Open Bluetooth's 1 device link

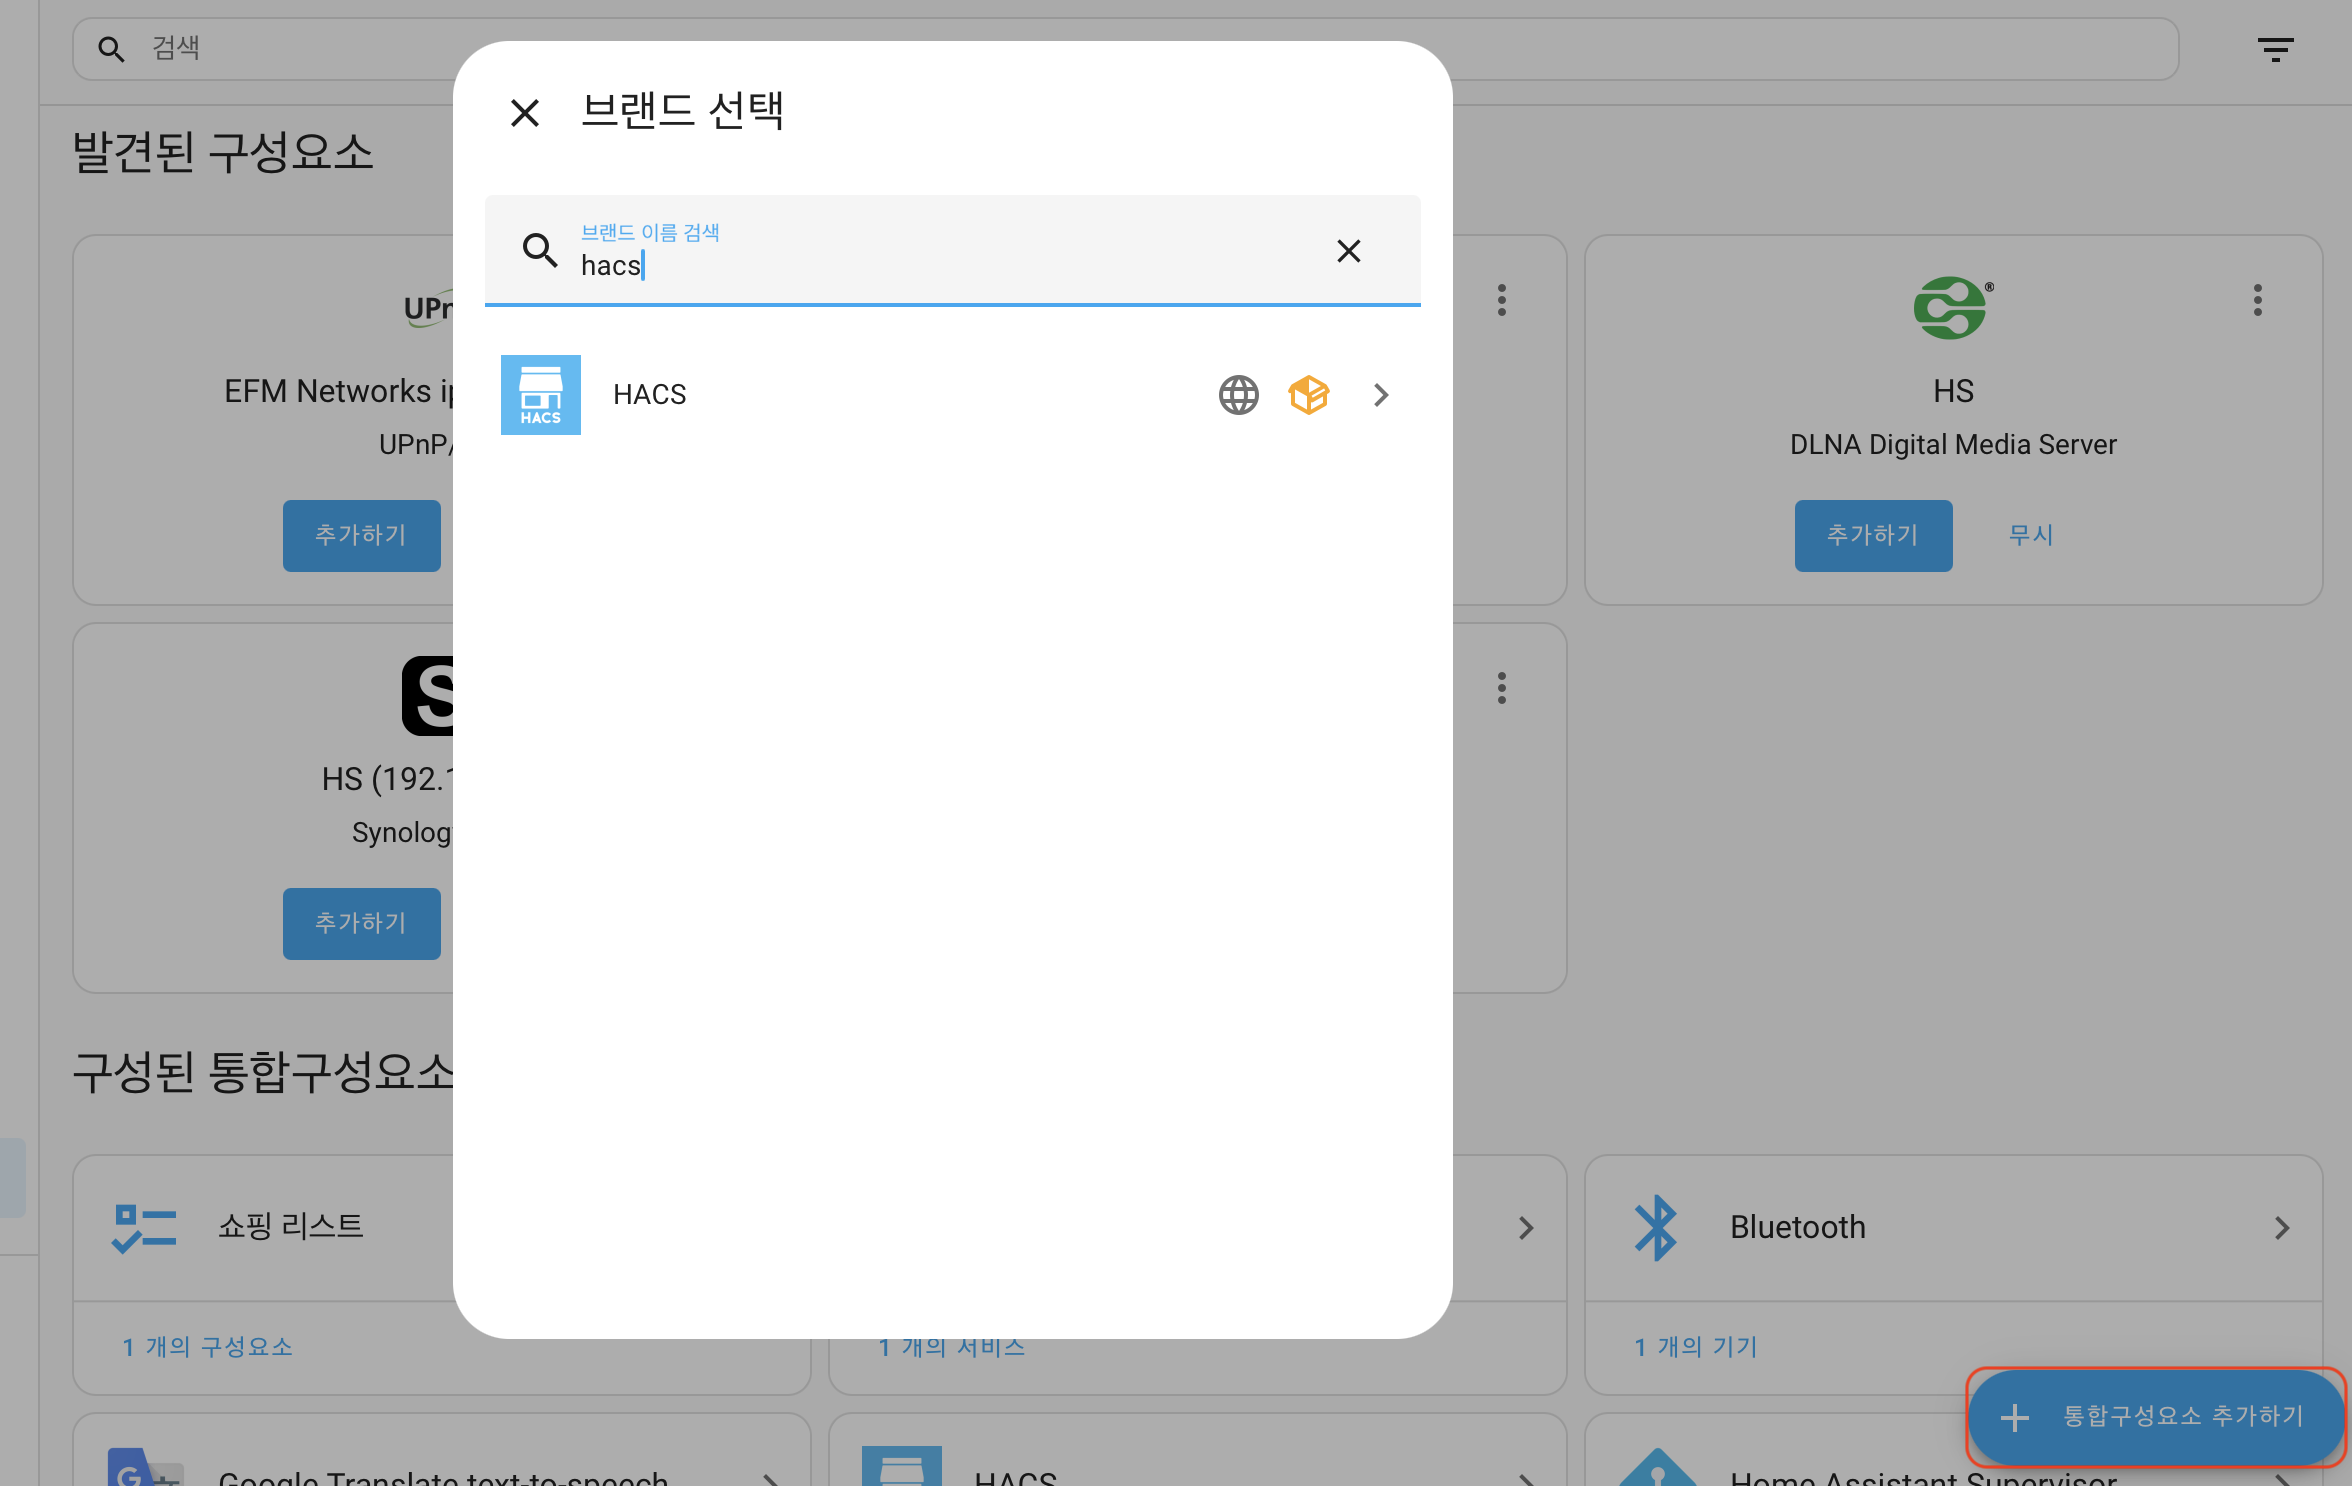(1695, 1347)
